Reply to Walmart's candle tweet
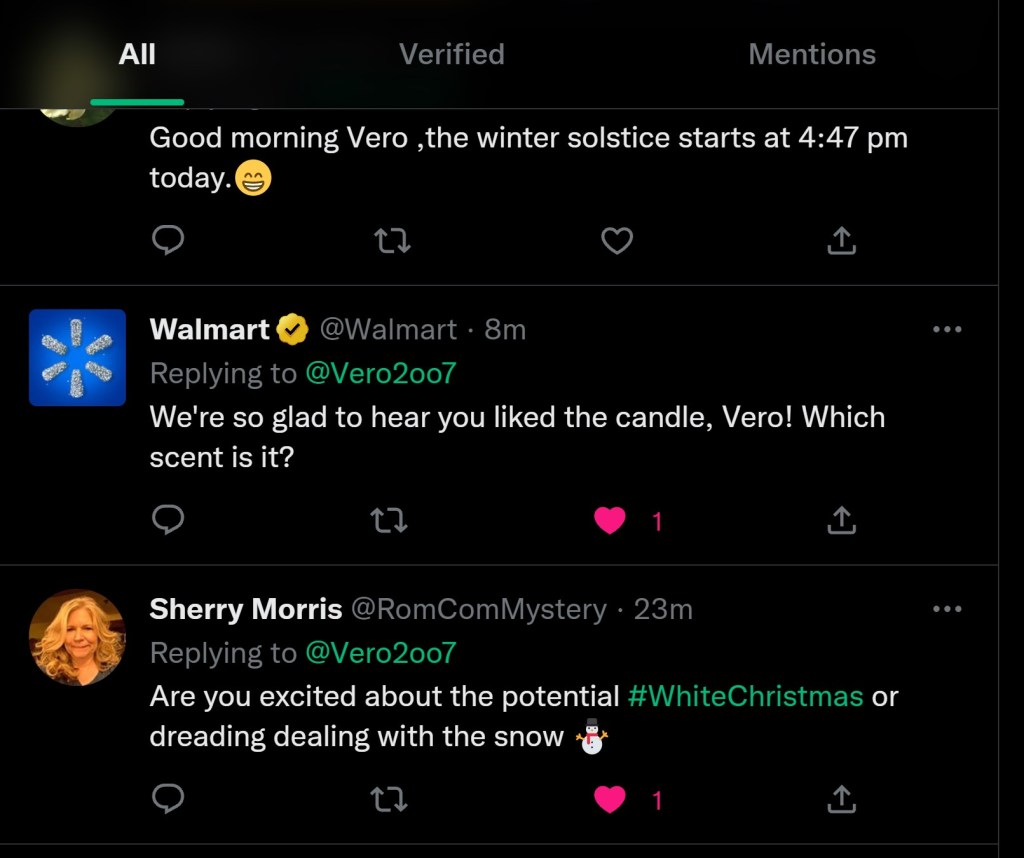The width and height of the screenshot is (1024, 858). click(168, 520)
